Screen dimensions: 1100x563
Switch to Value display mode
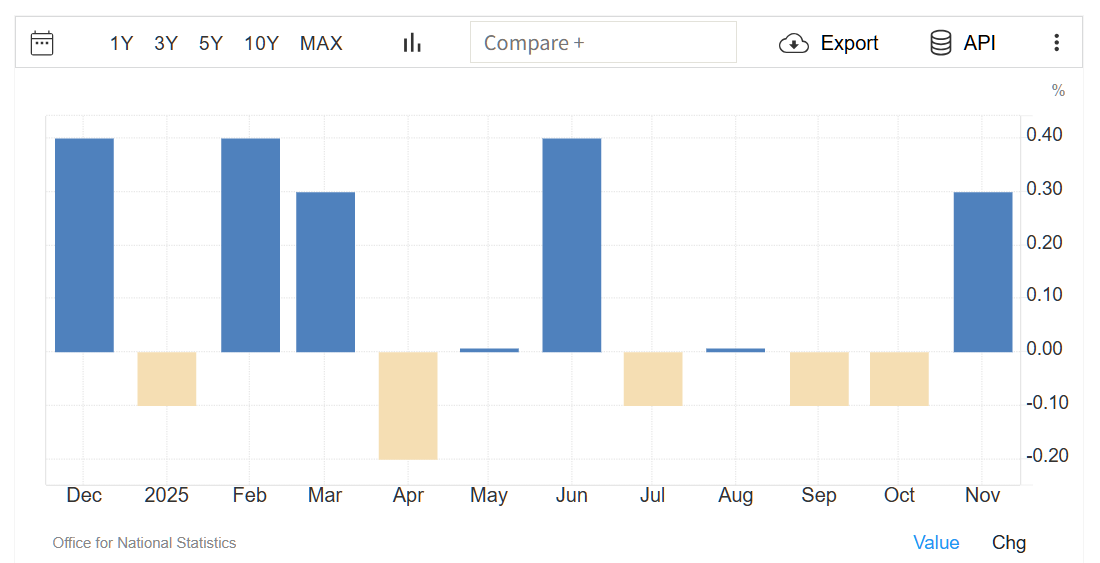pyautogui.click(x=936, y=542)
